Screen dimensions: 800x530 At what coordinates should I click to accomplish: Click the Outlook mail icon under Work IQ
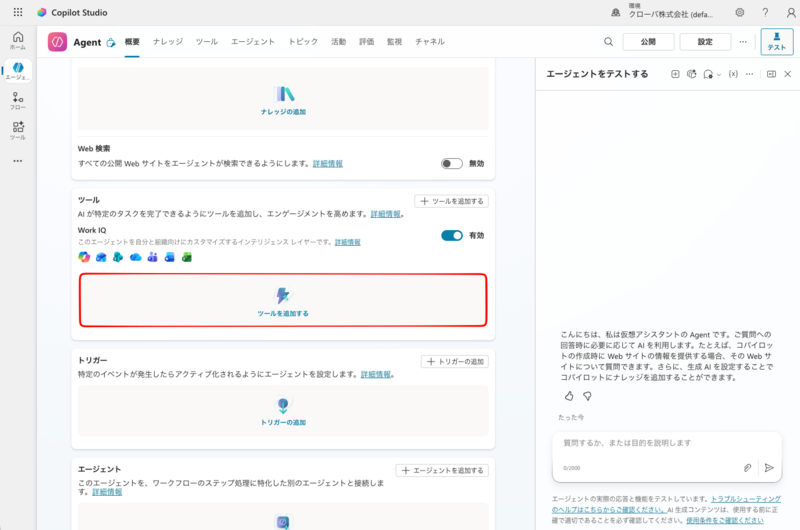(x=101, y=257)
